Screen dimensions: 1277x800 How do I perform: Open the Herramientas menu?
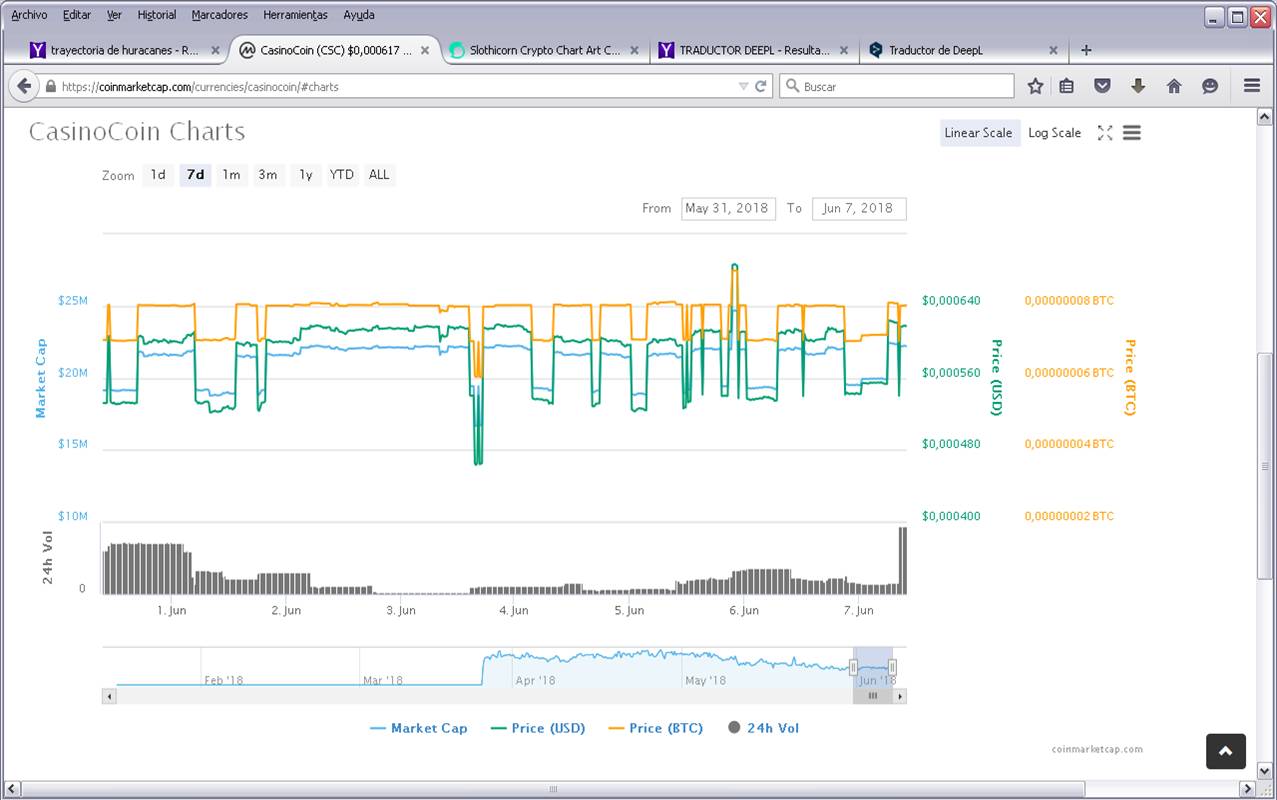tap(295, 15)
